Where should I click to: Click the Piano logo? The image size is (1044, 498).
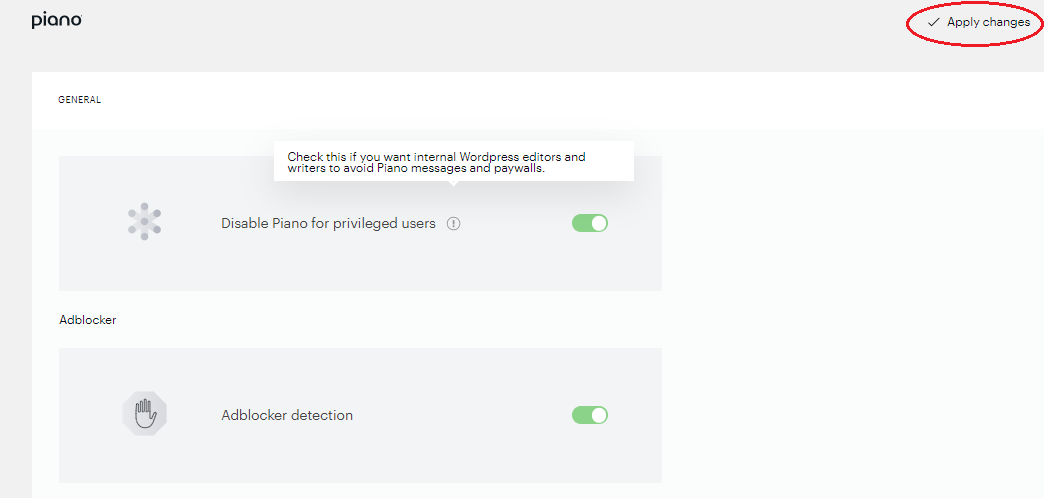pos(57,21)
